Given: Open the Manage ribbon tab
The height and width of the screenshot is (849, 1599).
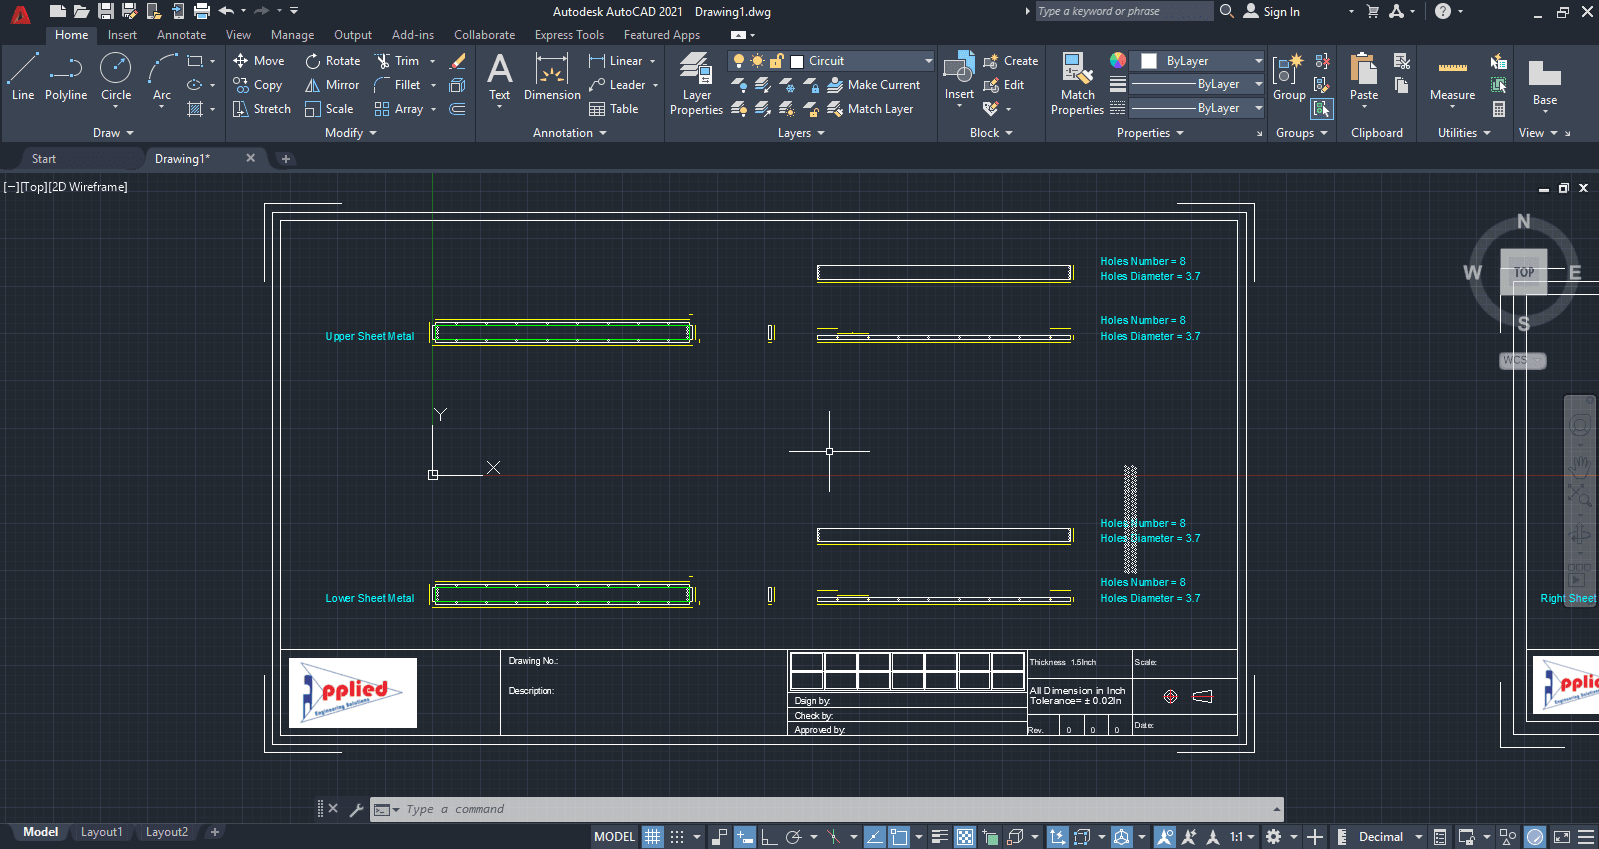Looking at the screenshot, I should (292, 35).
